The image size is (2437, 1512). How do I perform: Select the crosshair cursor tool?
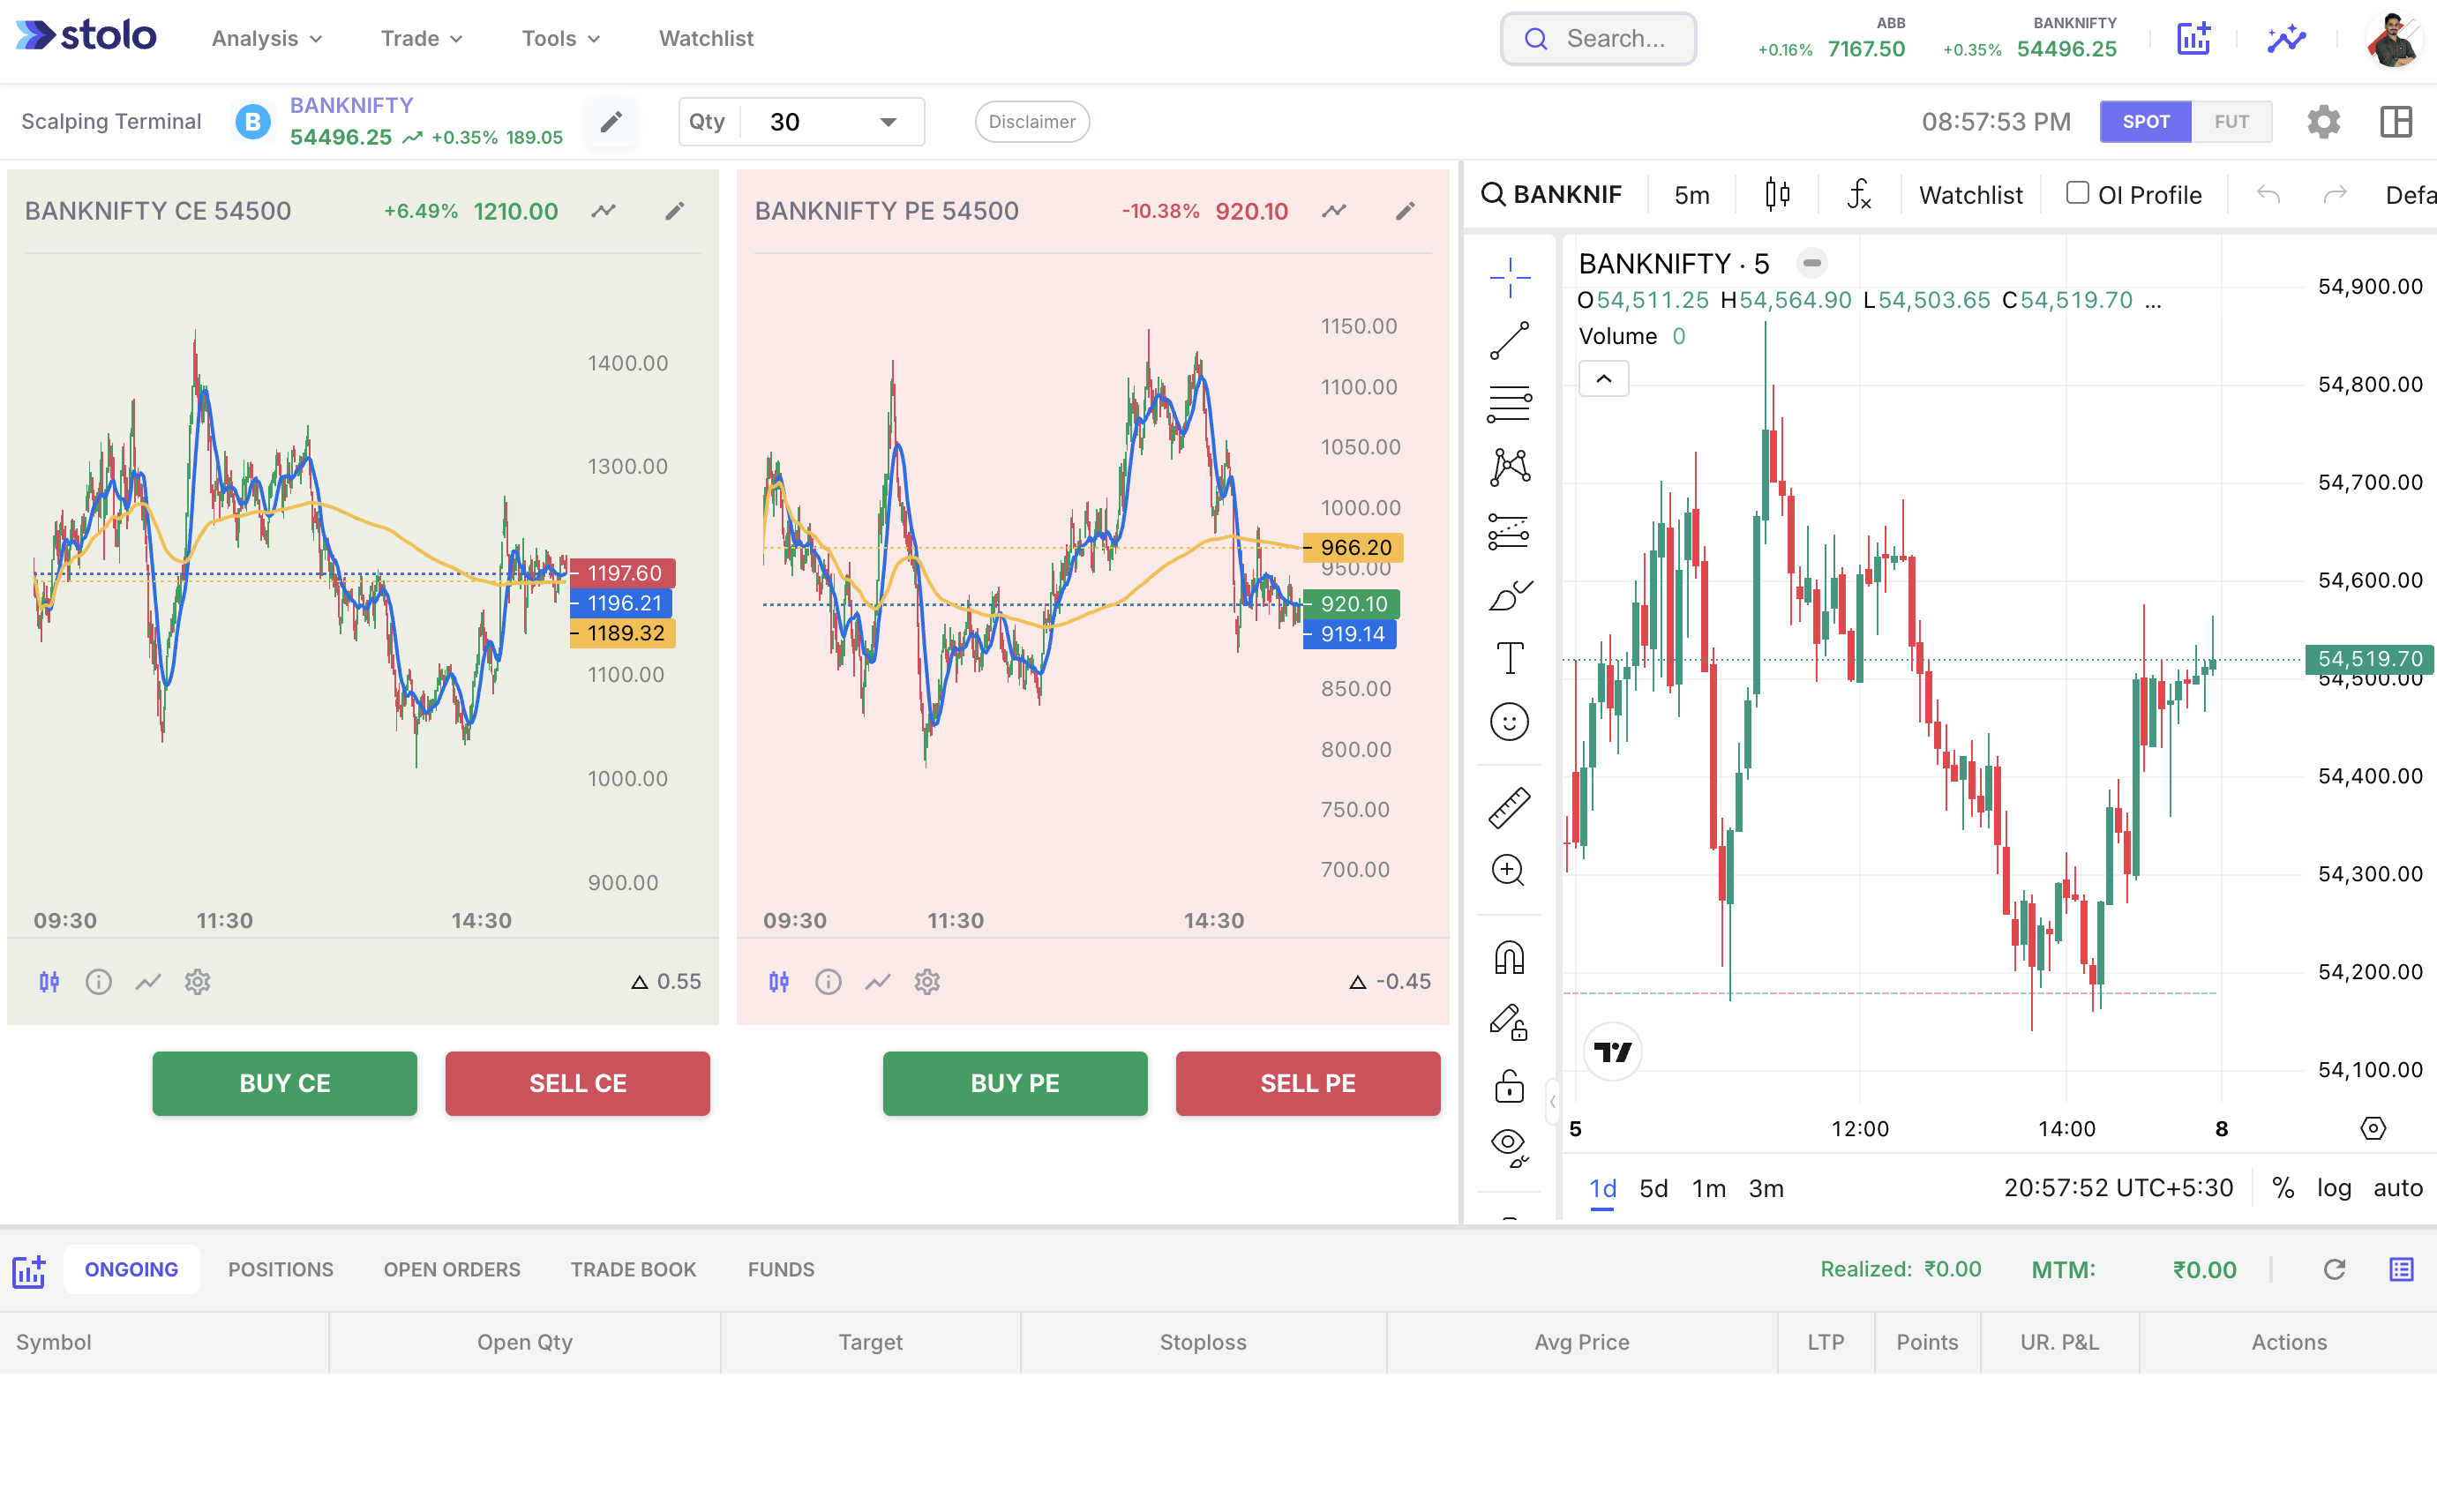pyautogui.click(x=1509, y=277)
